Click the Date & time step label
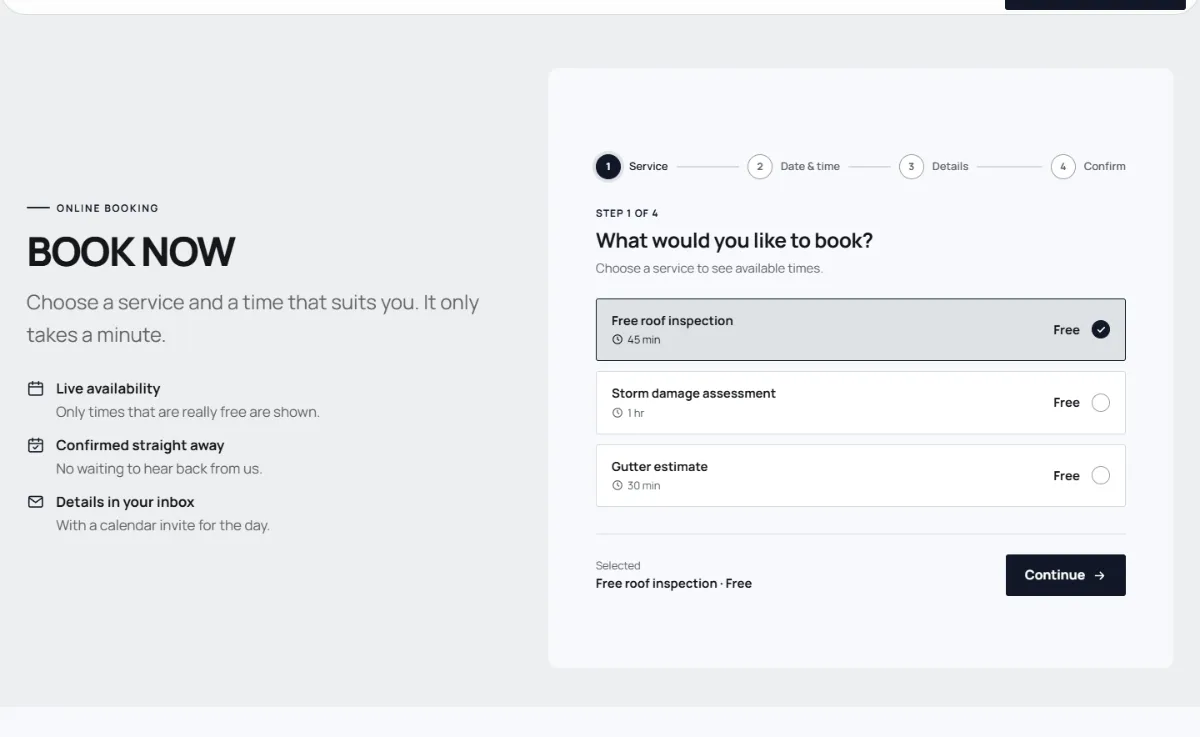The width and height of the screenshot is (1200, 737). coord(810,167)
